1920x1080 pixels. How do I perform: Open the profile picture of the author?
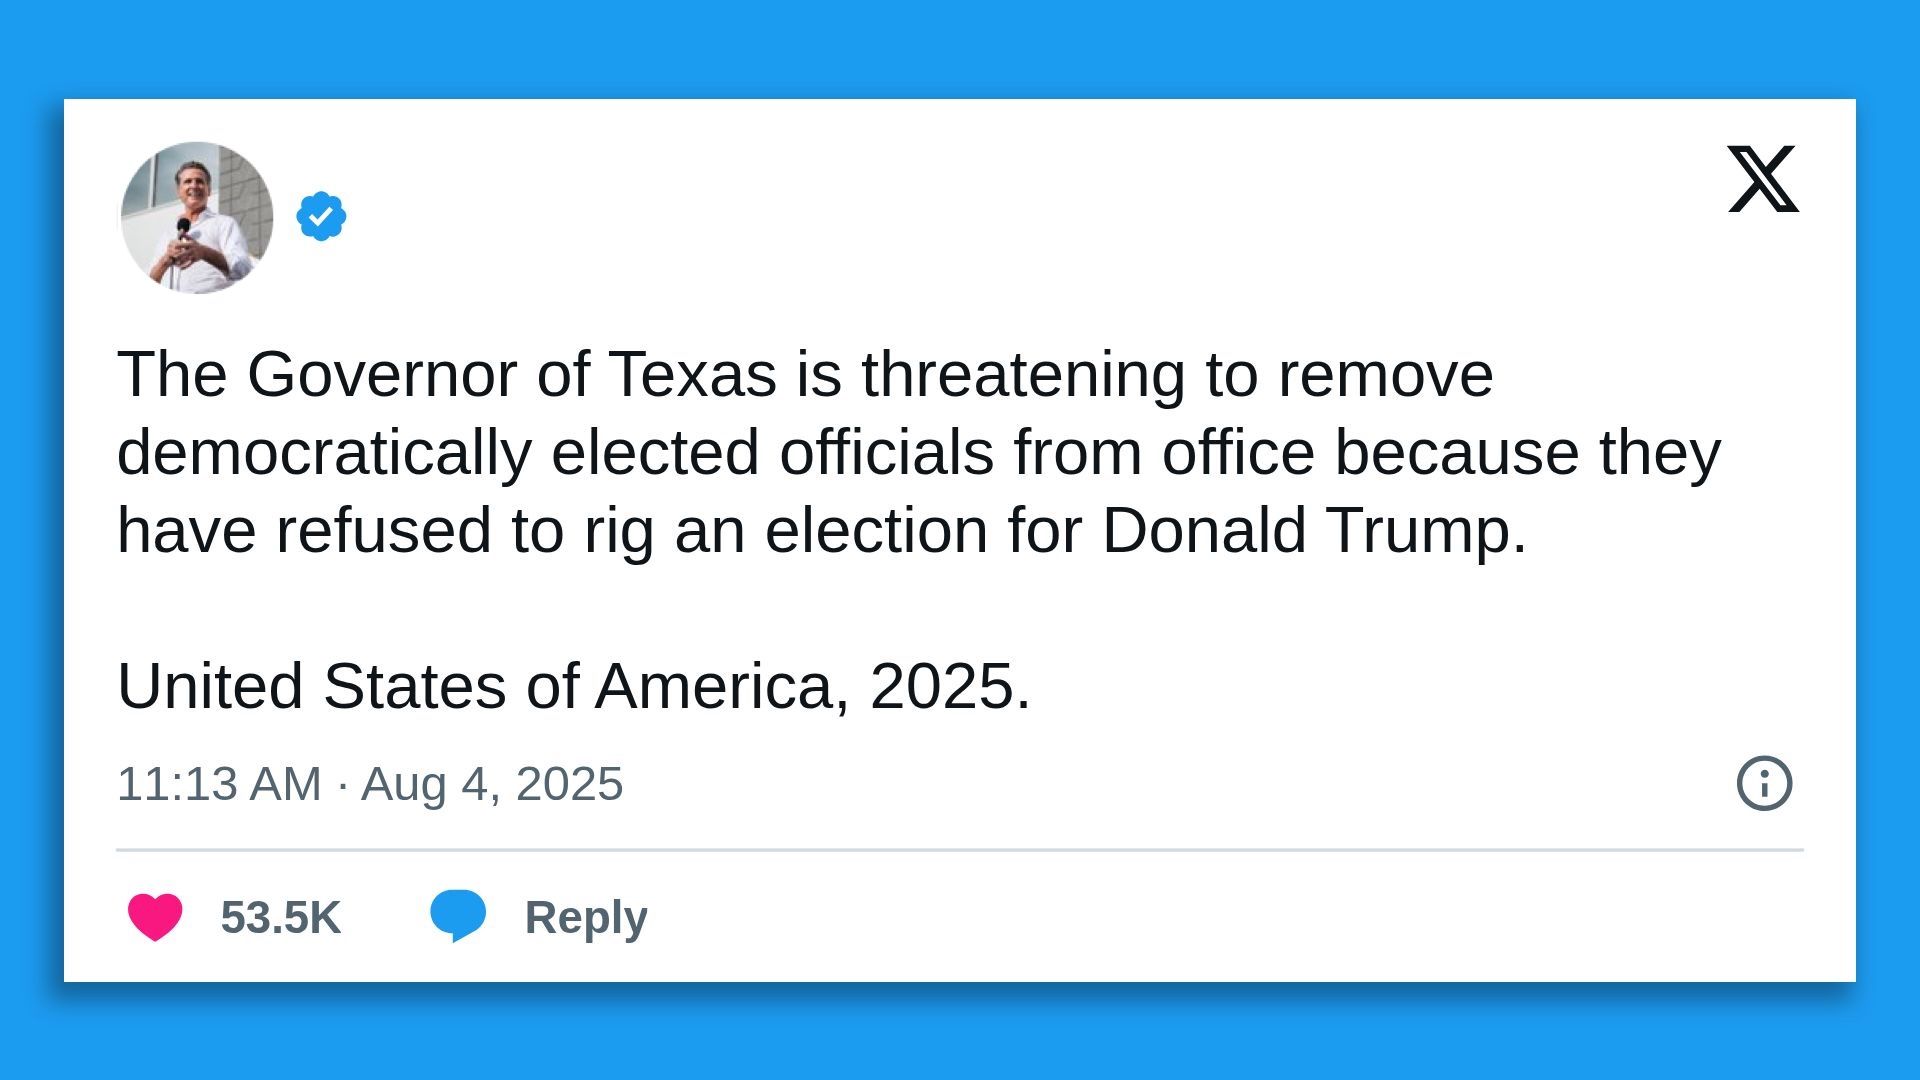pyautogui.click(x=196, y=218)
